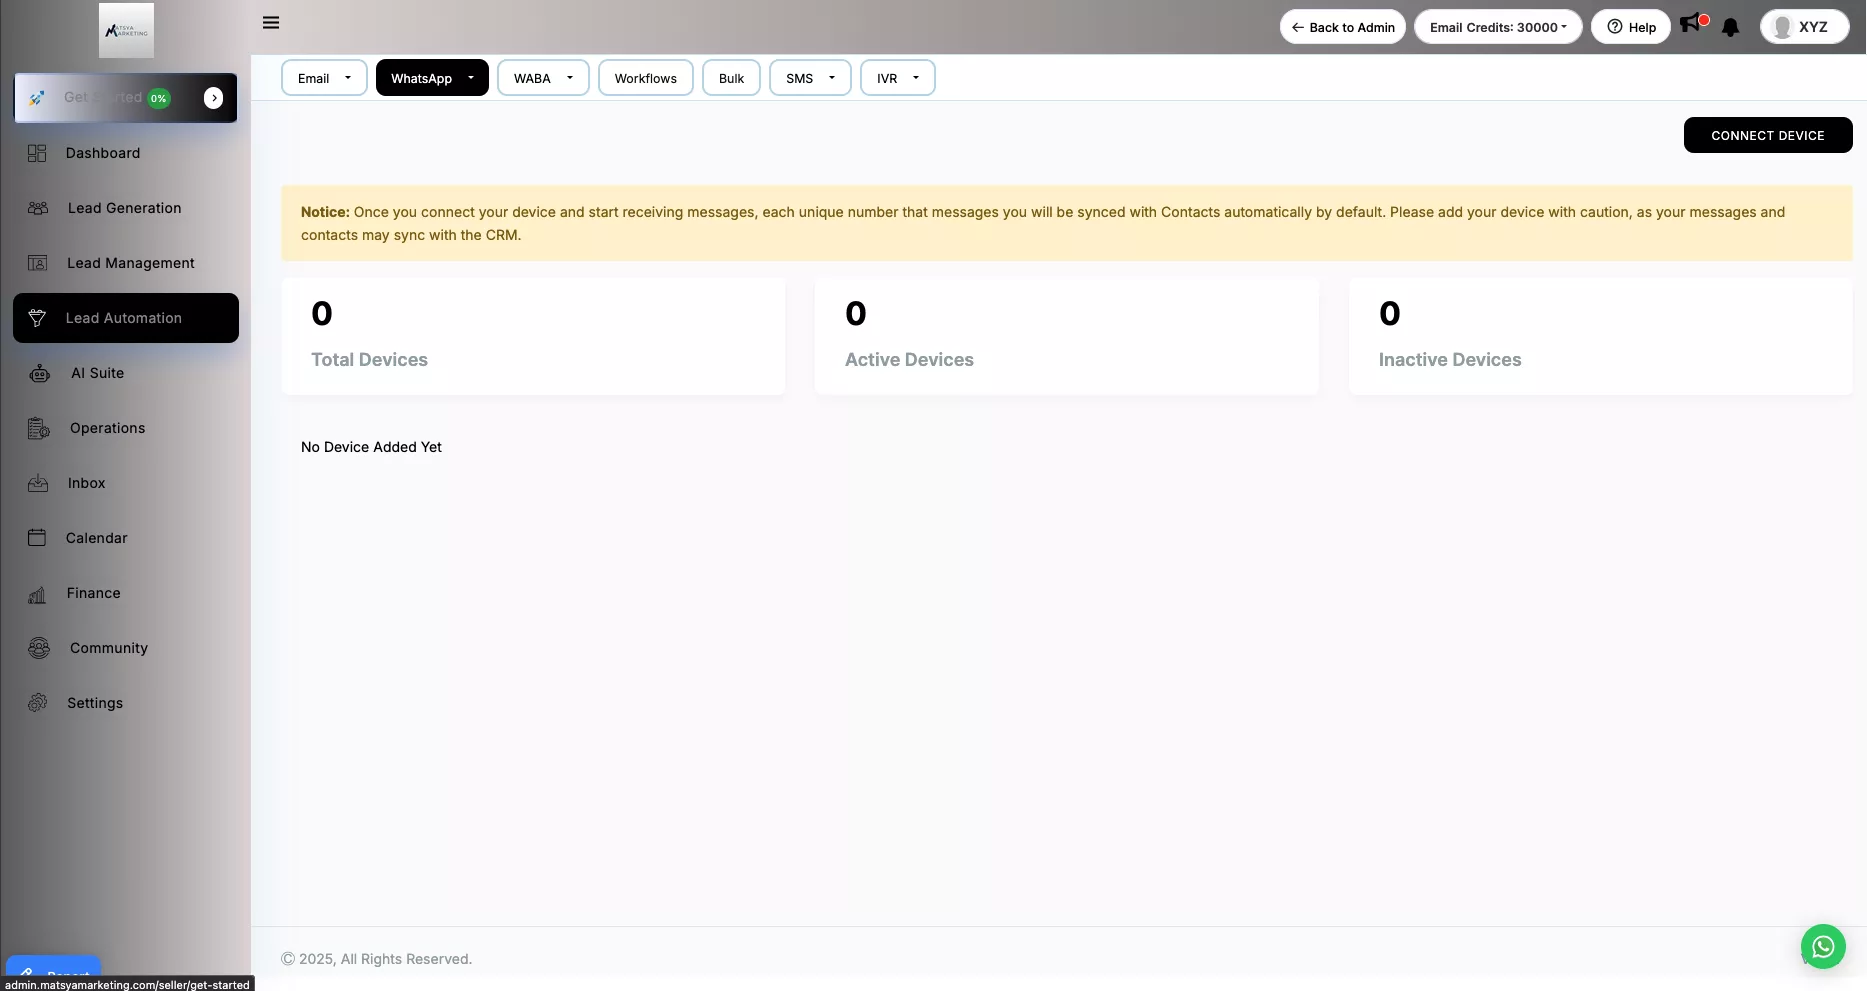Click the AI Suite robot icon
Viewport: 1867px width, 991px height.
pyautogui.click(x=40, y=373)
